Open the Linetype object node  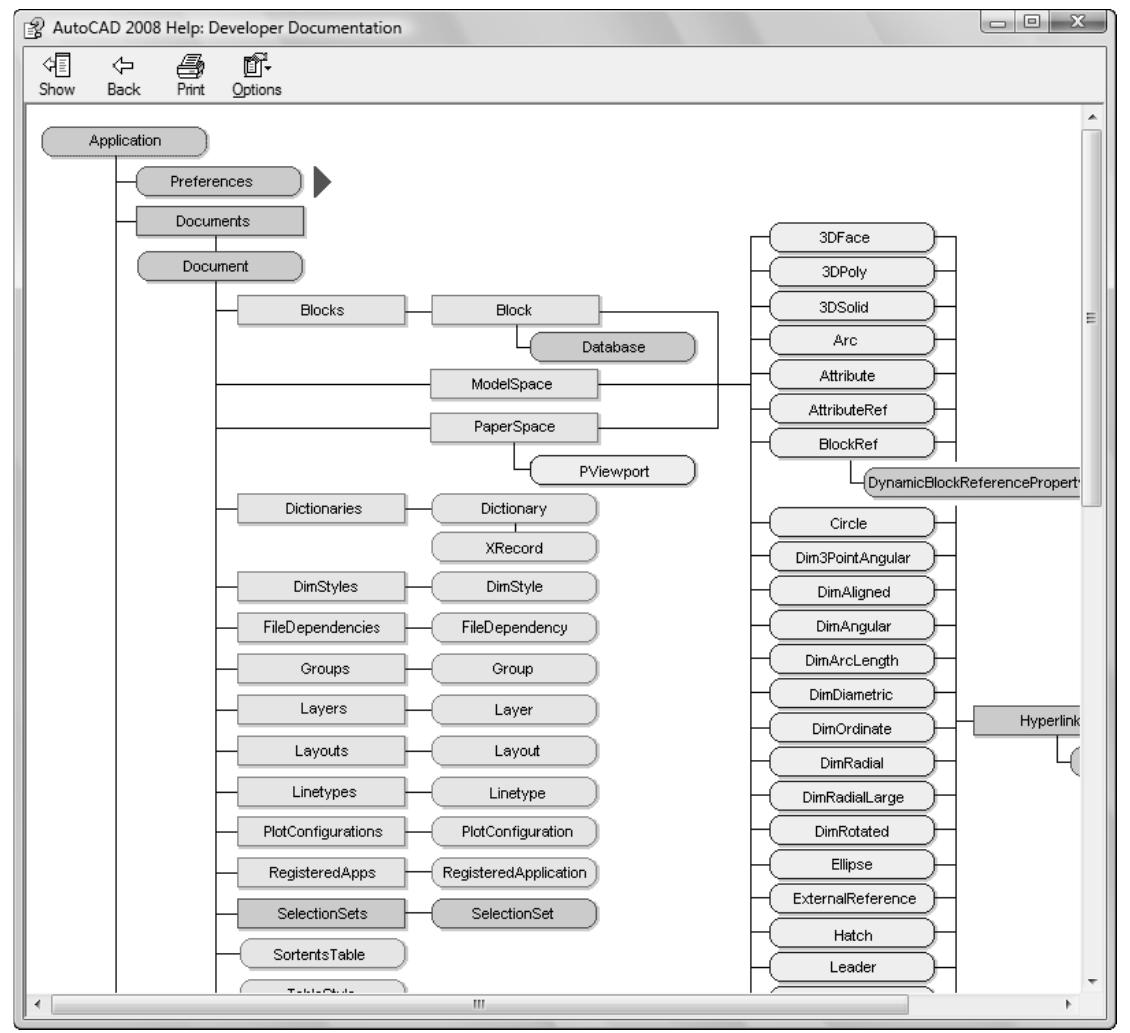pyautogui.click(x=514, y=792)
